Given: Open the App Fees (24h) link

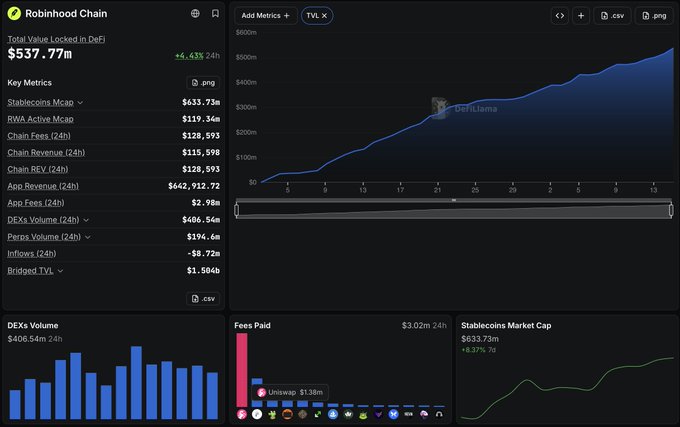Looking at the screenshot, I should click(x=36, y=203).
